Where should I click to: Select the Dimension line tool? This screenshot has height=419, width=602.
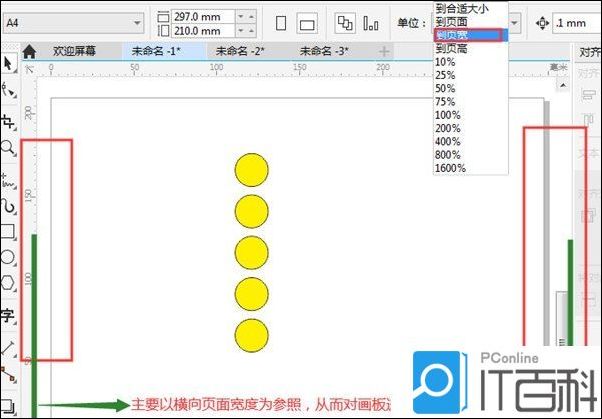tap(8, 348)
